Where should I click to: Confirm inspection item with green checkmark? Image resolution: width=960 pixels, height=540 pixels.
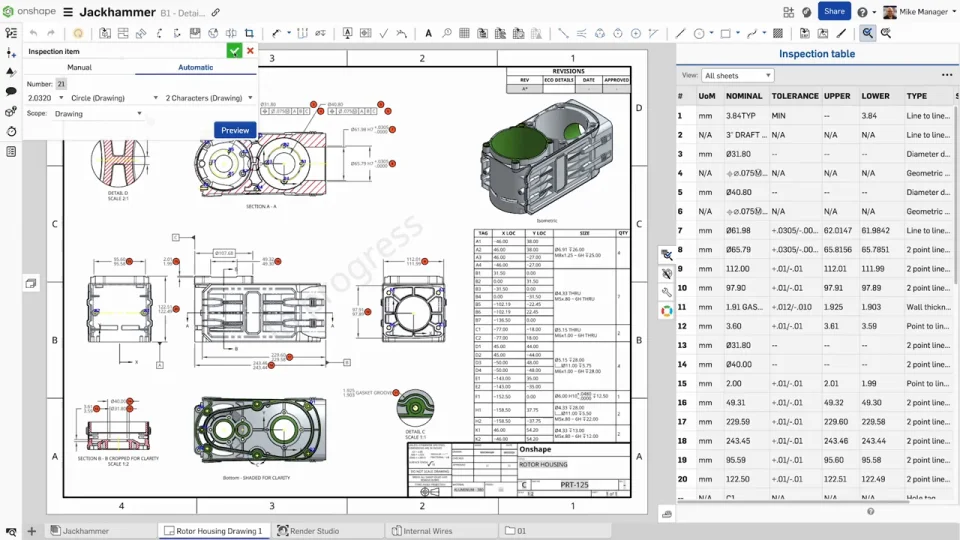pos(234,51)
